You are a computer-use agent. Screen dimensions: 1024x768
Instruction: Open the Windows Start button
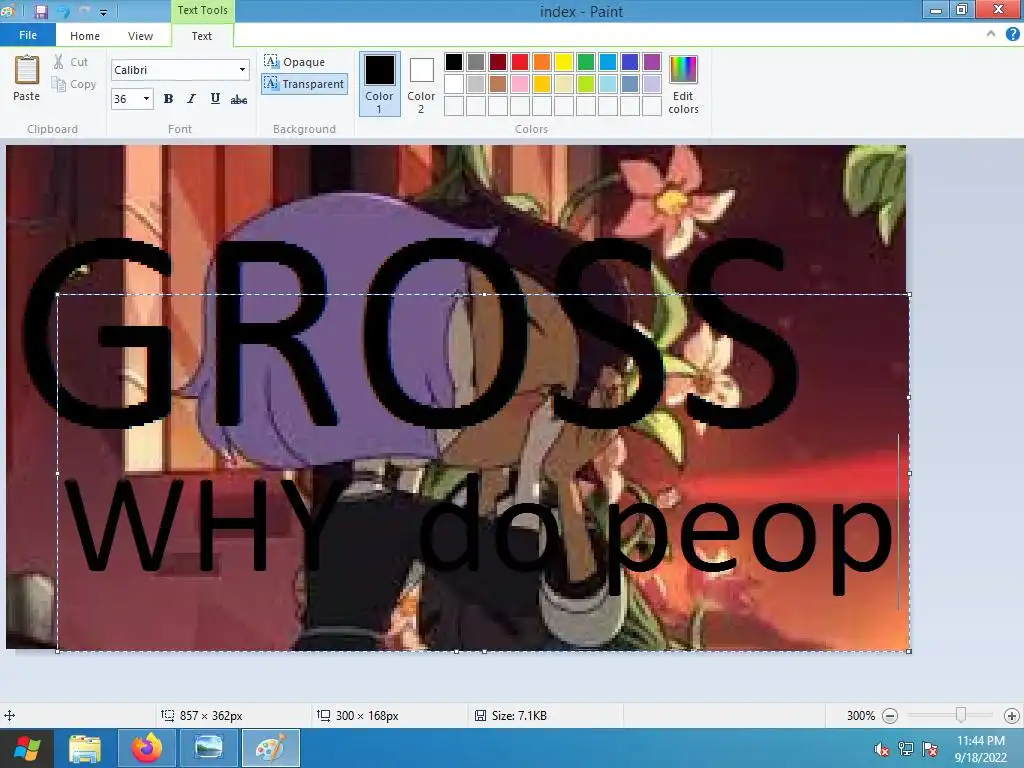pyautogui.click(x=27, y=748)
